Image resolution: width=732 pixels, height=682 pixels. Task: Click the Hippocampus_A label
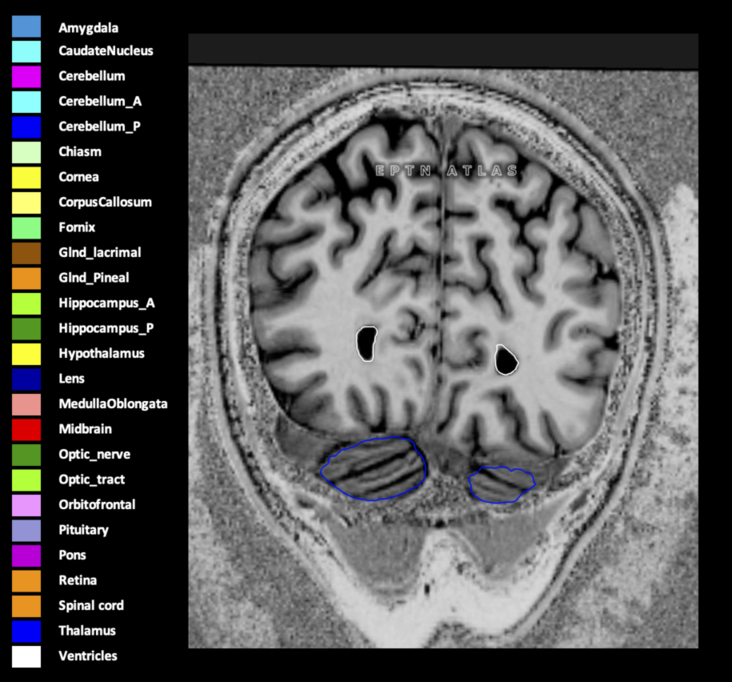point(106,303)
